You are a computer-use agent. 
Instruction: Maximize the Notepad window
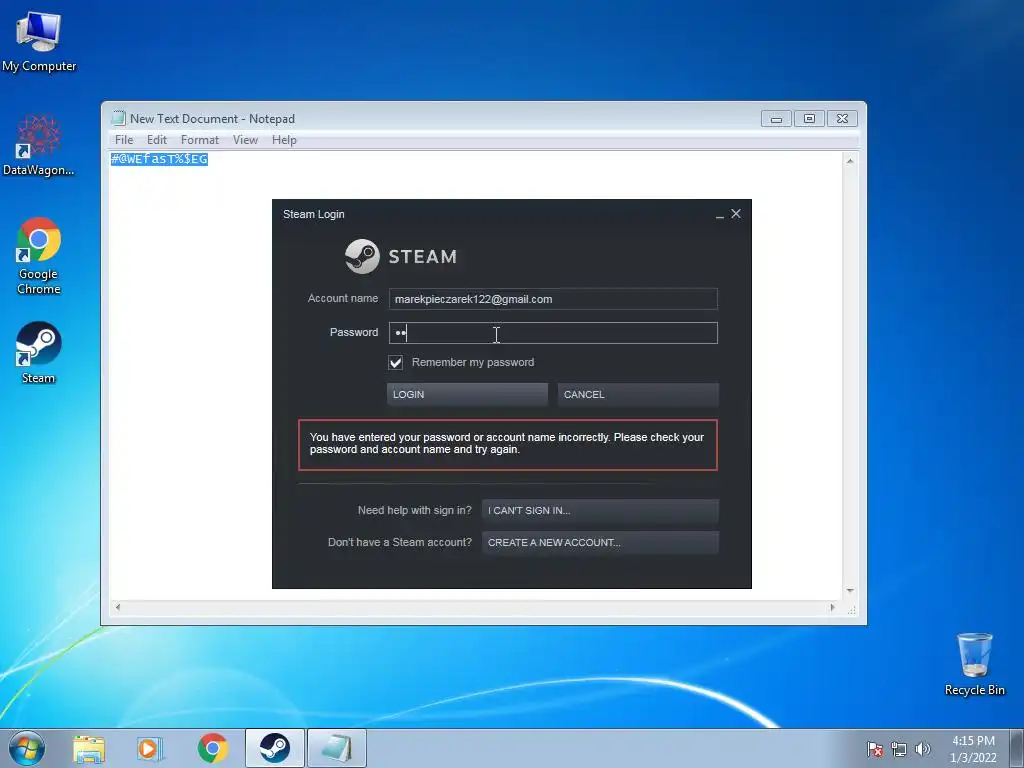[809, 118]
